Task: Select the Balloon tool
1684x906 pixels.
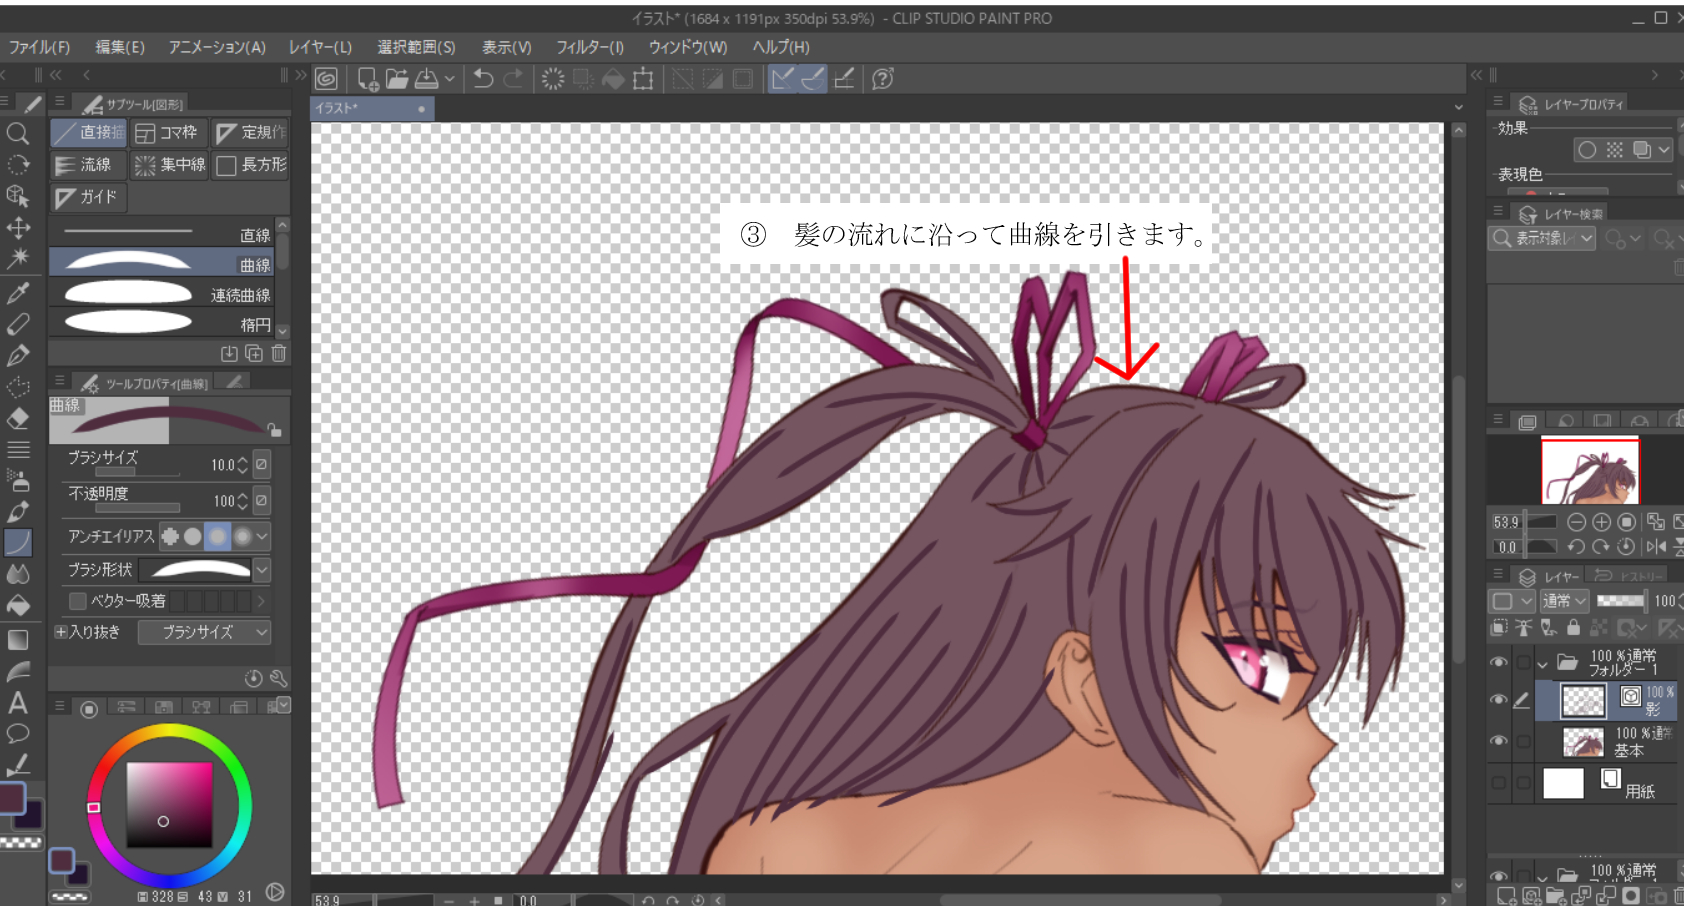Action: [18, 734]
